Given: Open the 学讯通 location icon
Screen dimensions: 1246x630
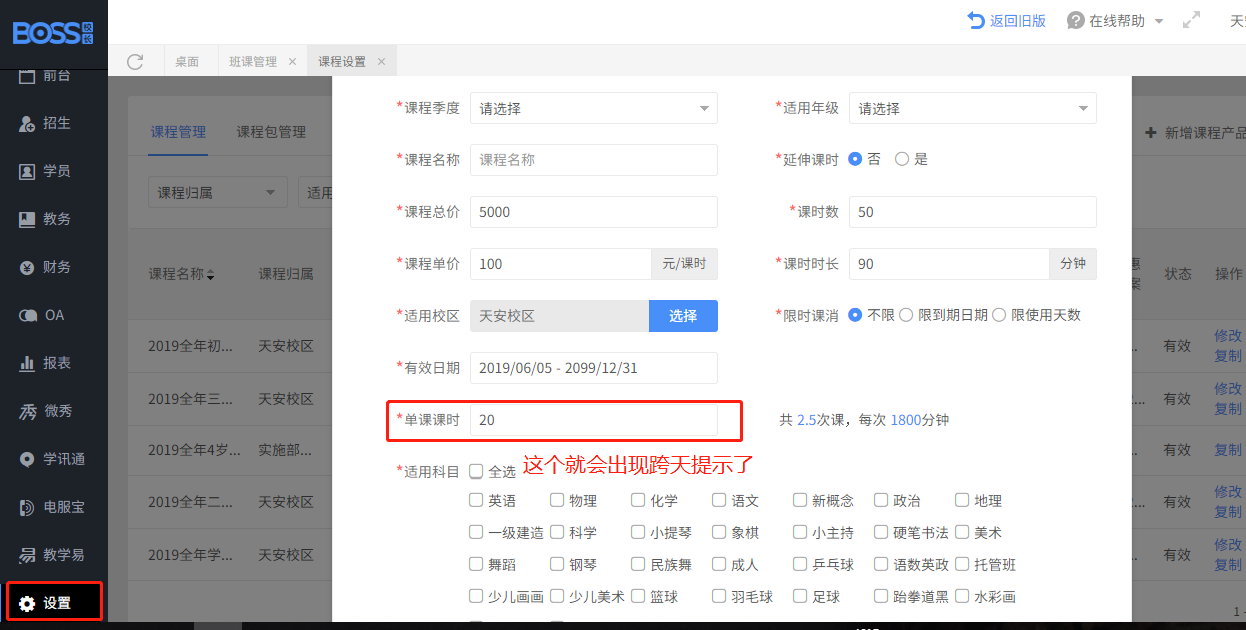Looking at the screenshot, I should click(x=27, y=459).
